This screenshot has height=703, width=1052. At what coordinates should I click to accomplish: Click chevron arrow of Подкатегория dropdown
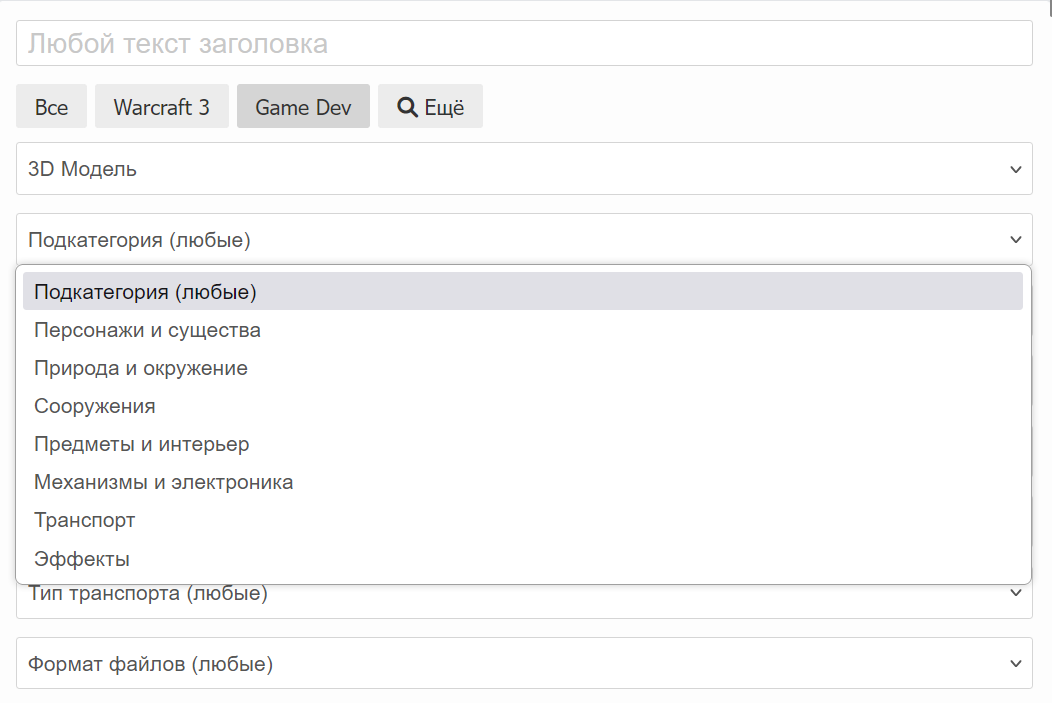(1016, 240)
